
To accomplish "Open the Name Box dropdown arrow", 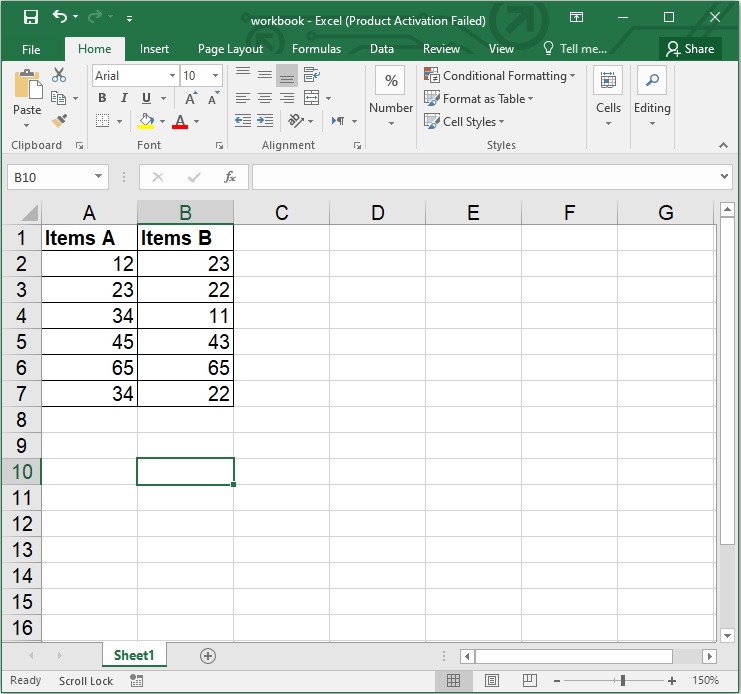I will click(x=98, y=177).
